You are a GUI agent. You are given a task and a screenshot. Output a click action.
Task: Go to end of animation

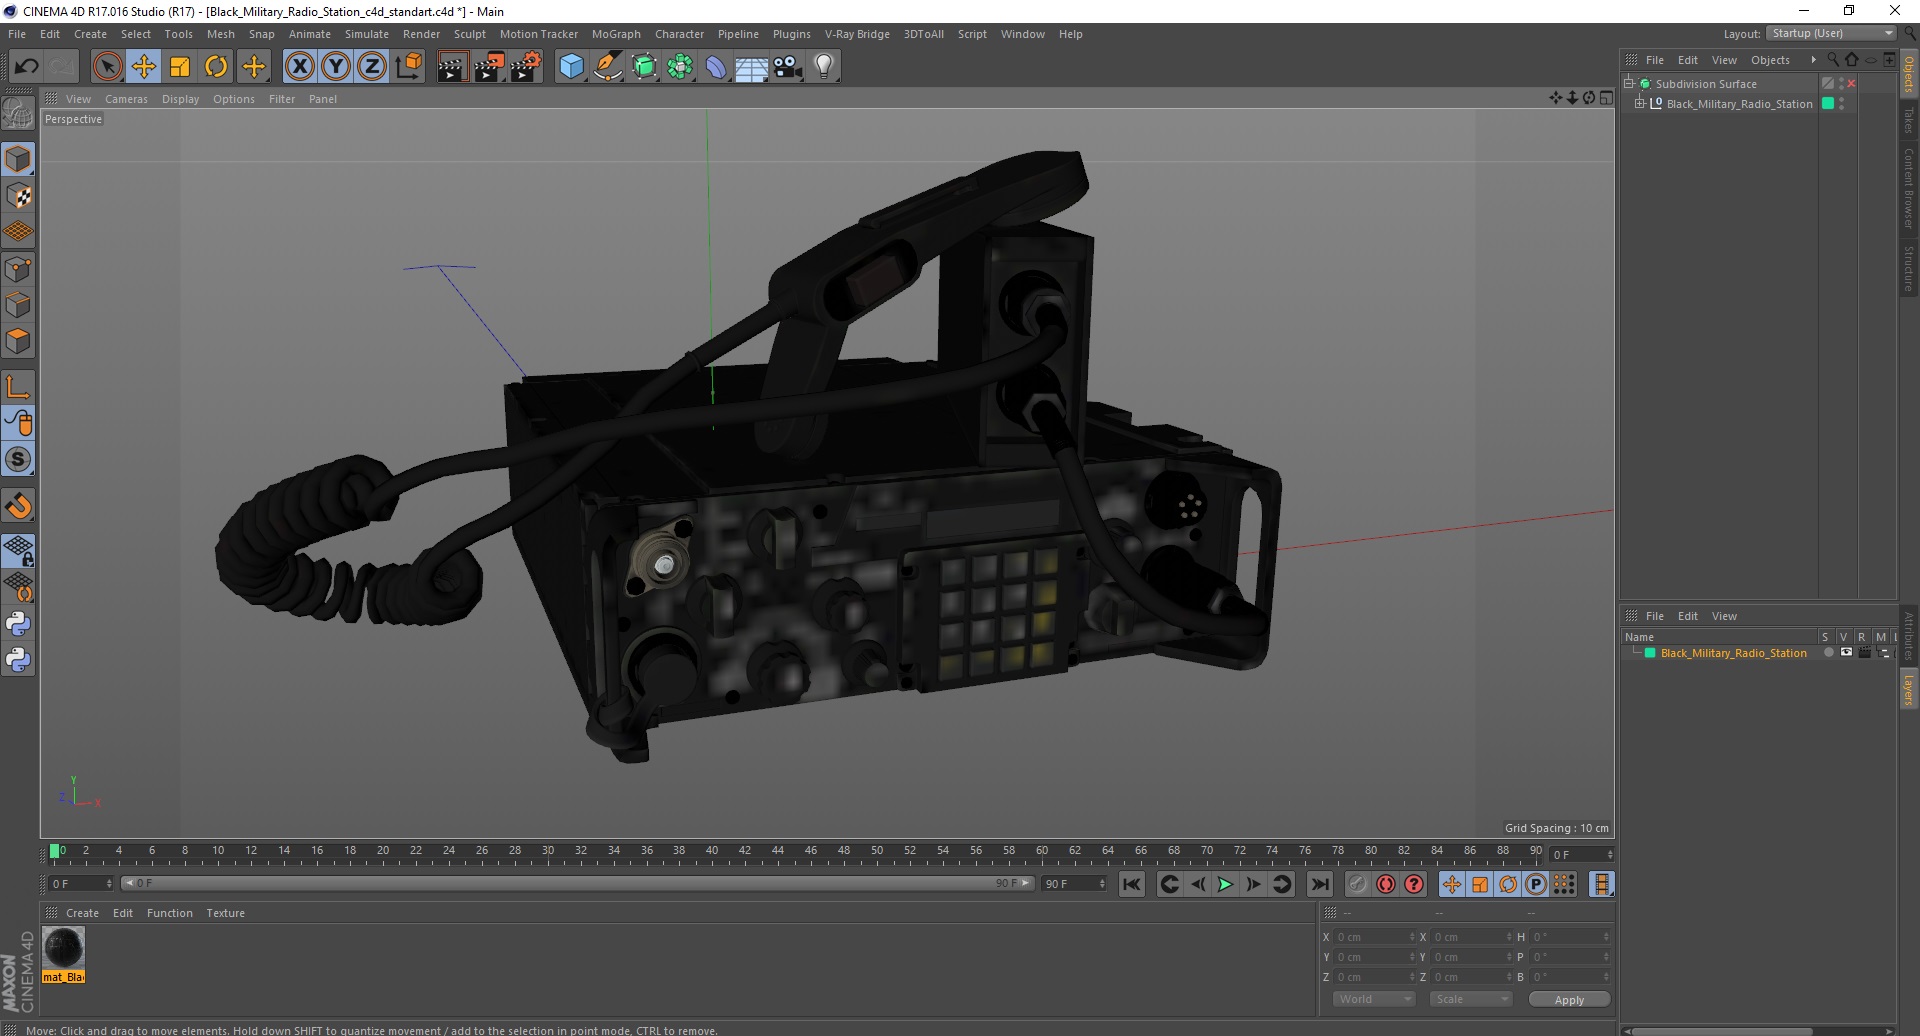click(1320, 884)
